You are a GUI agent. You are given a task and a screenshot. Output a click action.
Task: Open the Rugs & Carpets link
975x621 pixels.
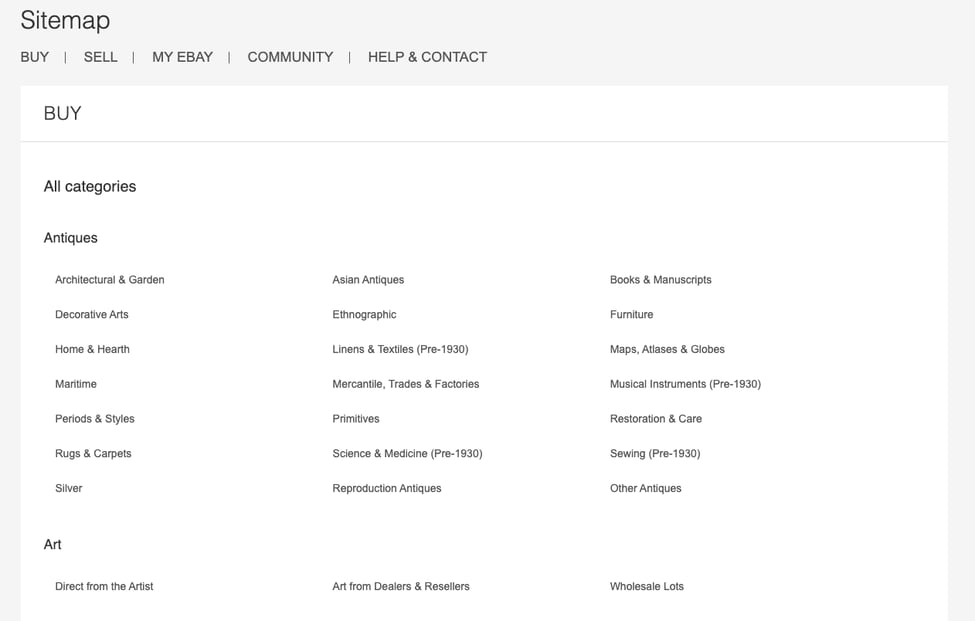(x=93, y=453)
